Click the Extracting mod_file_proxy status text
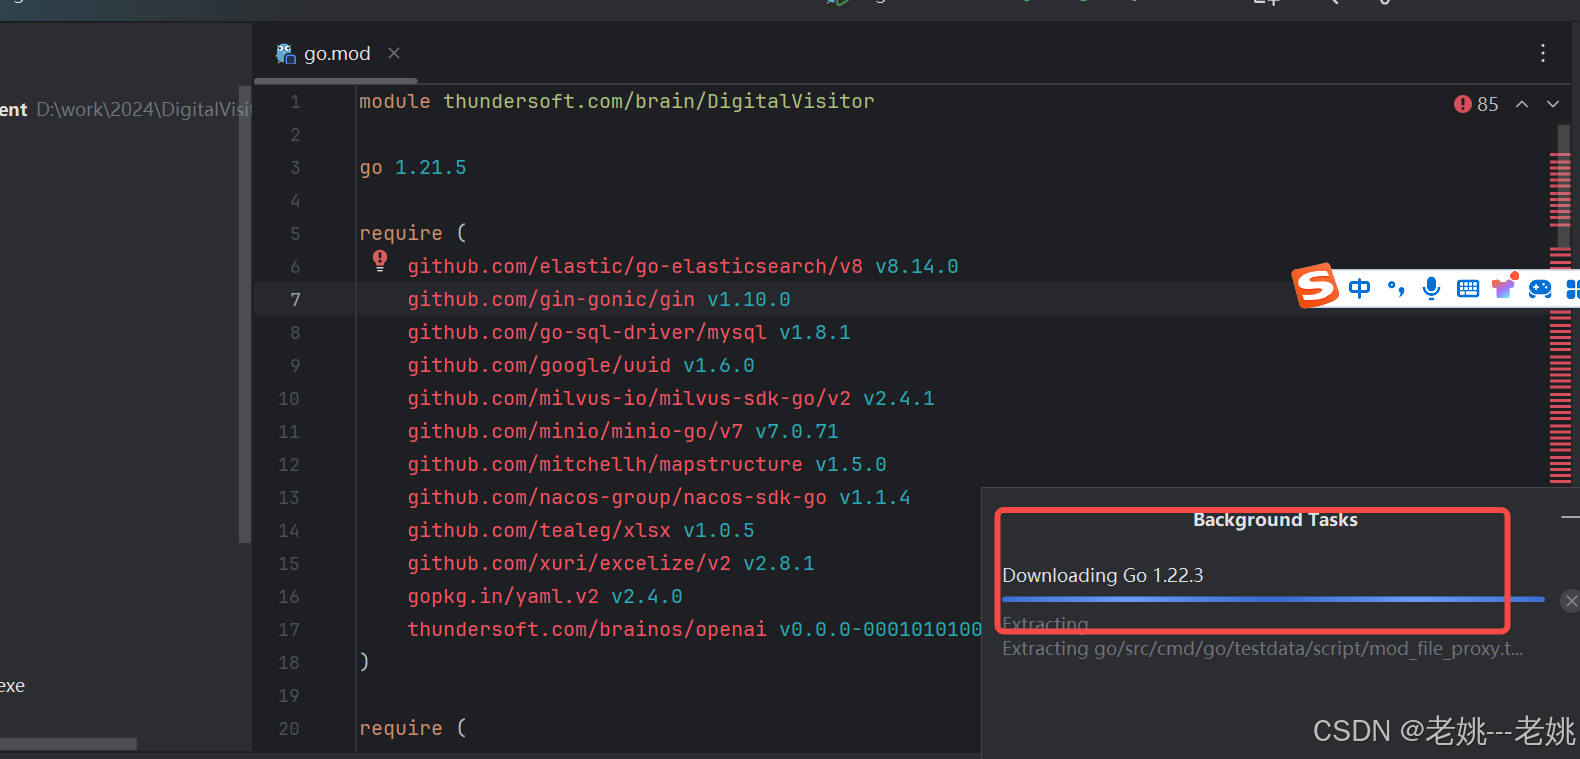This screenshot has height=759, width=1580. [x=1263, y=648]
